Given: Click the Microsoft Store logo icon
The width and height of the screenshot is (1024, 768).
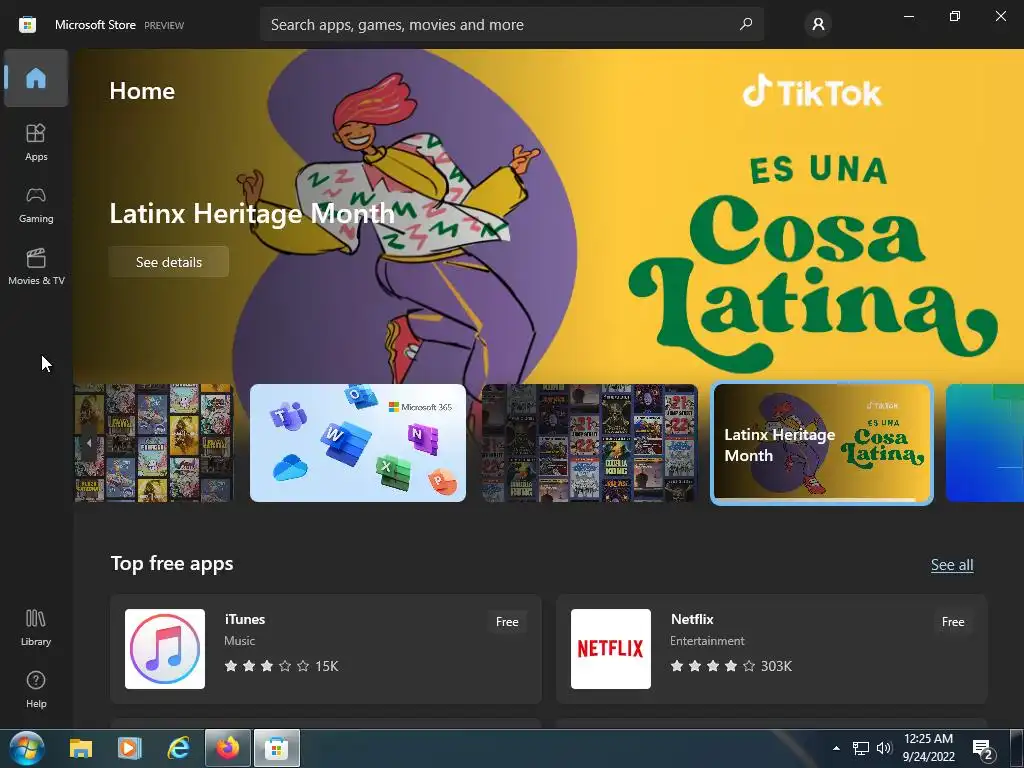Looking at the screenshot, I should [x=27, y=25].
